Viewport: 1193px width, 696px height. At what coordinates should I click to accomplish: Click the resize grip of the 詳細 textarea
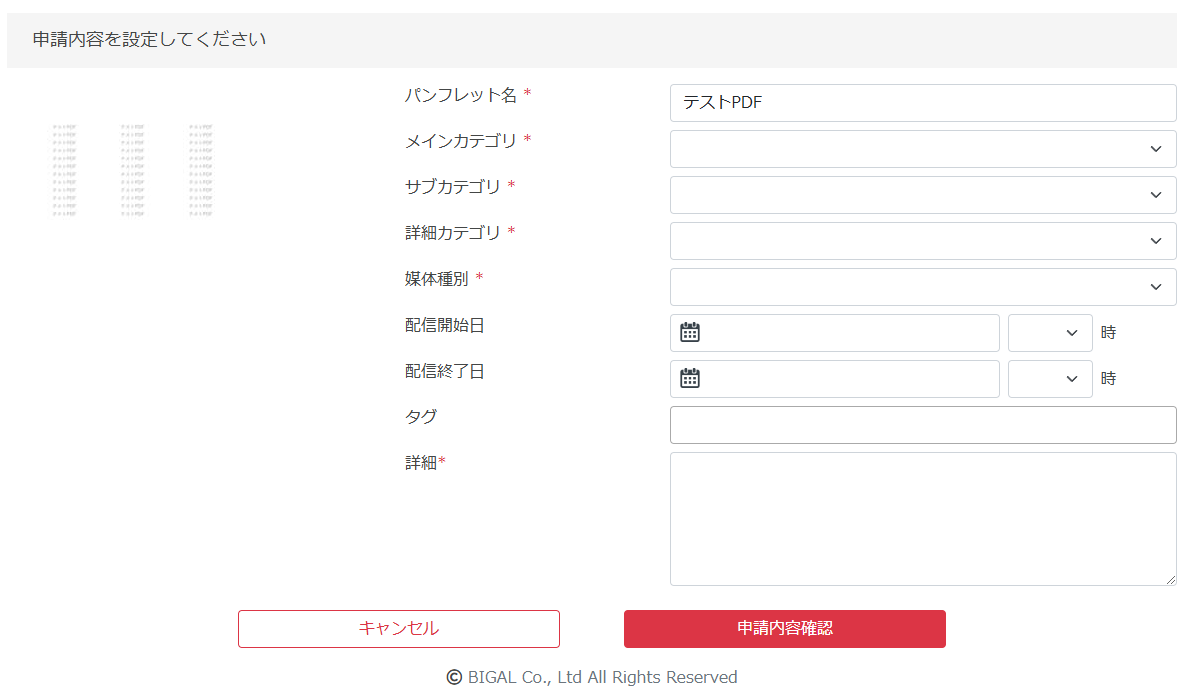pos(1170,578)
